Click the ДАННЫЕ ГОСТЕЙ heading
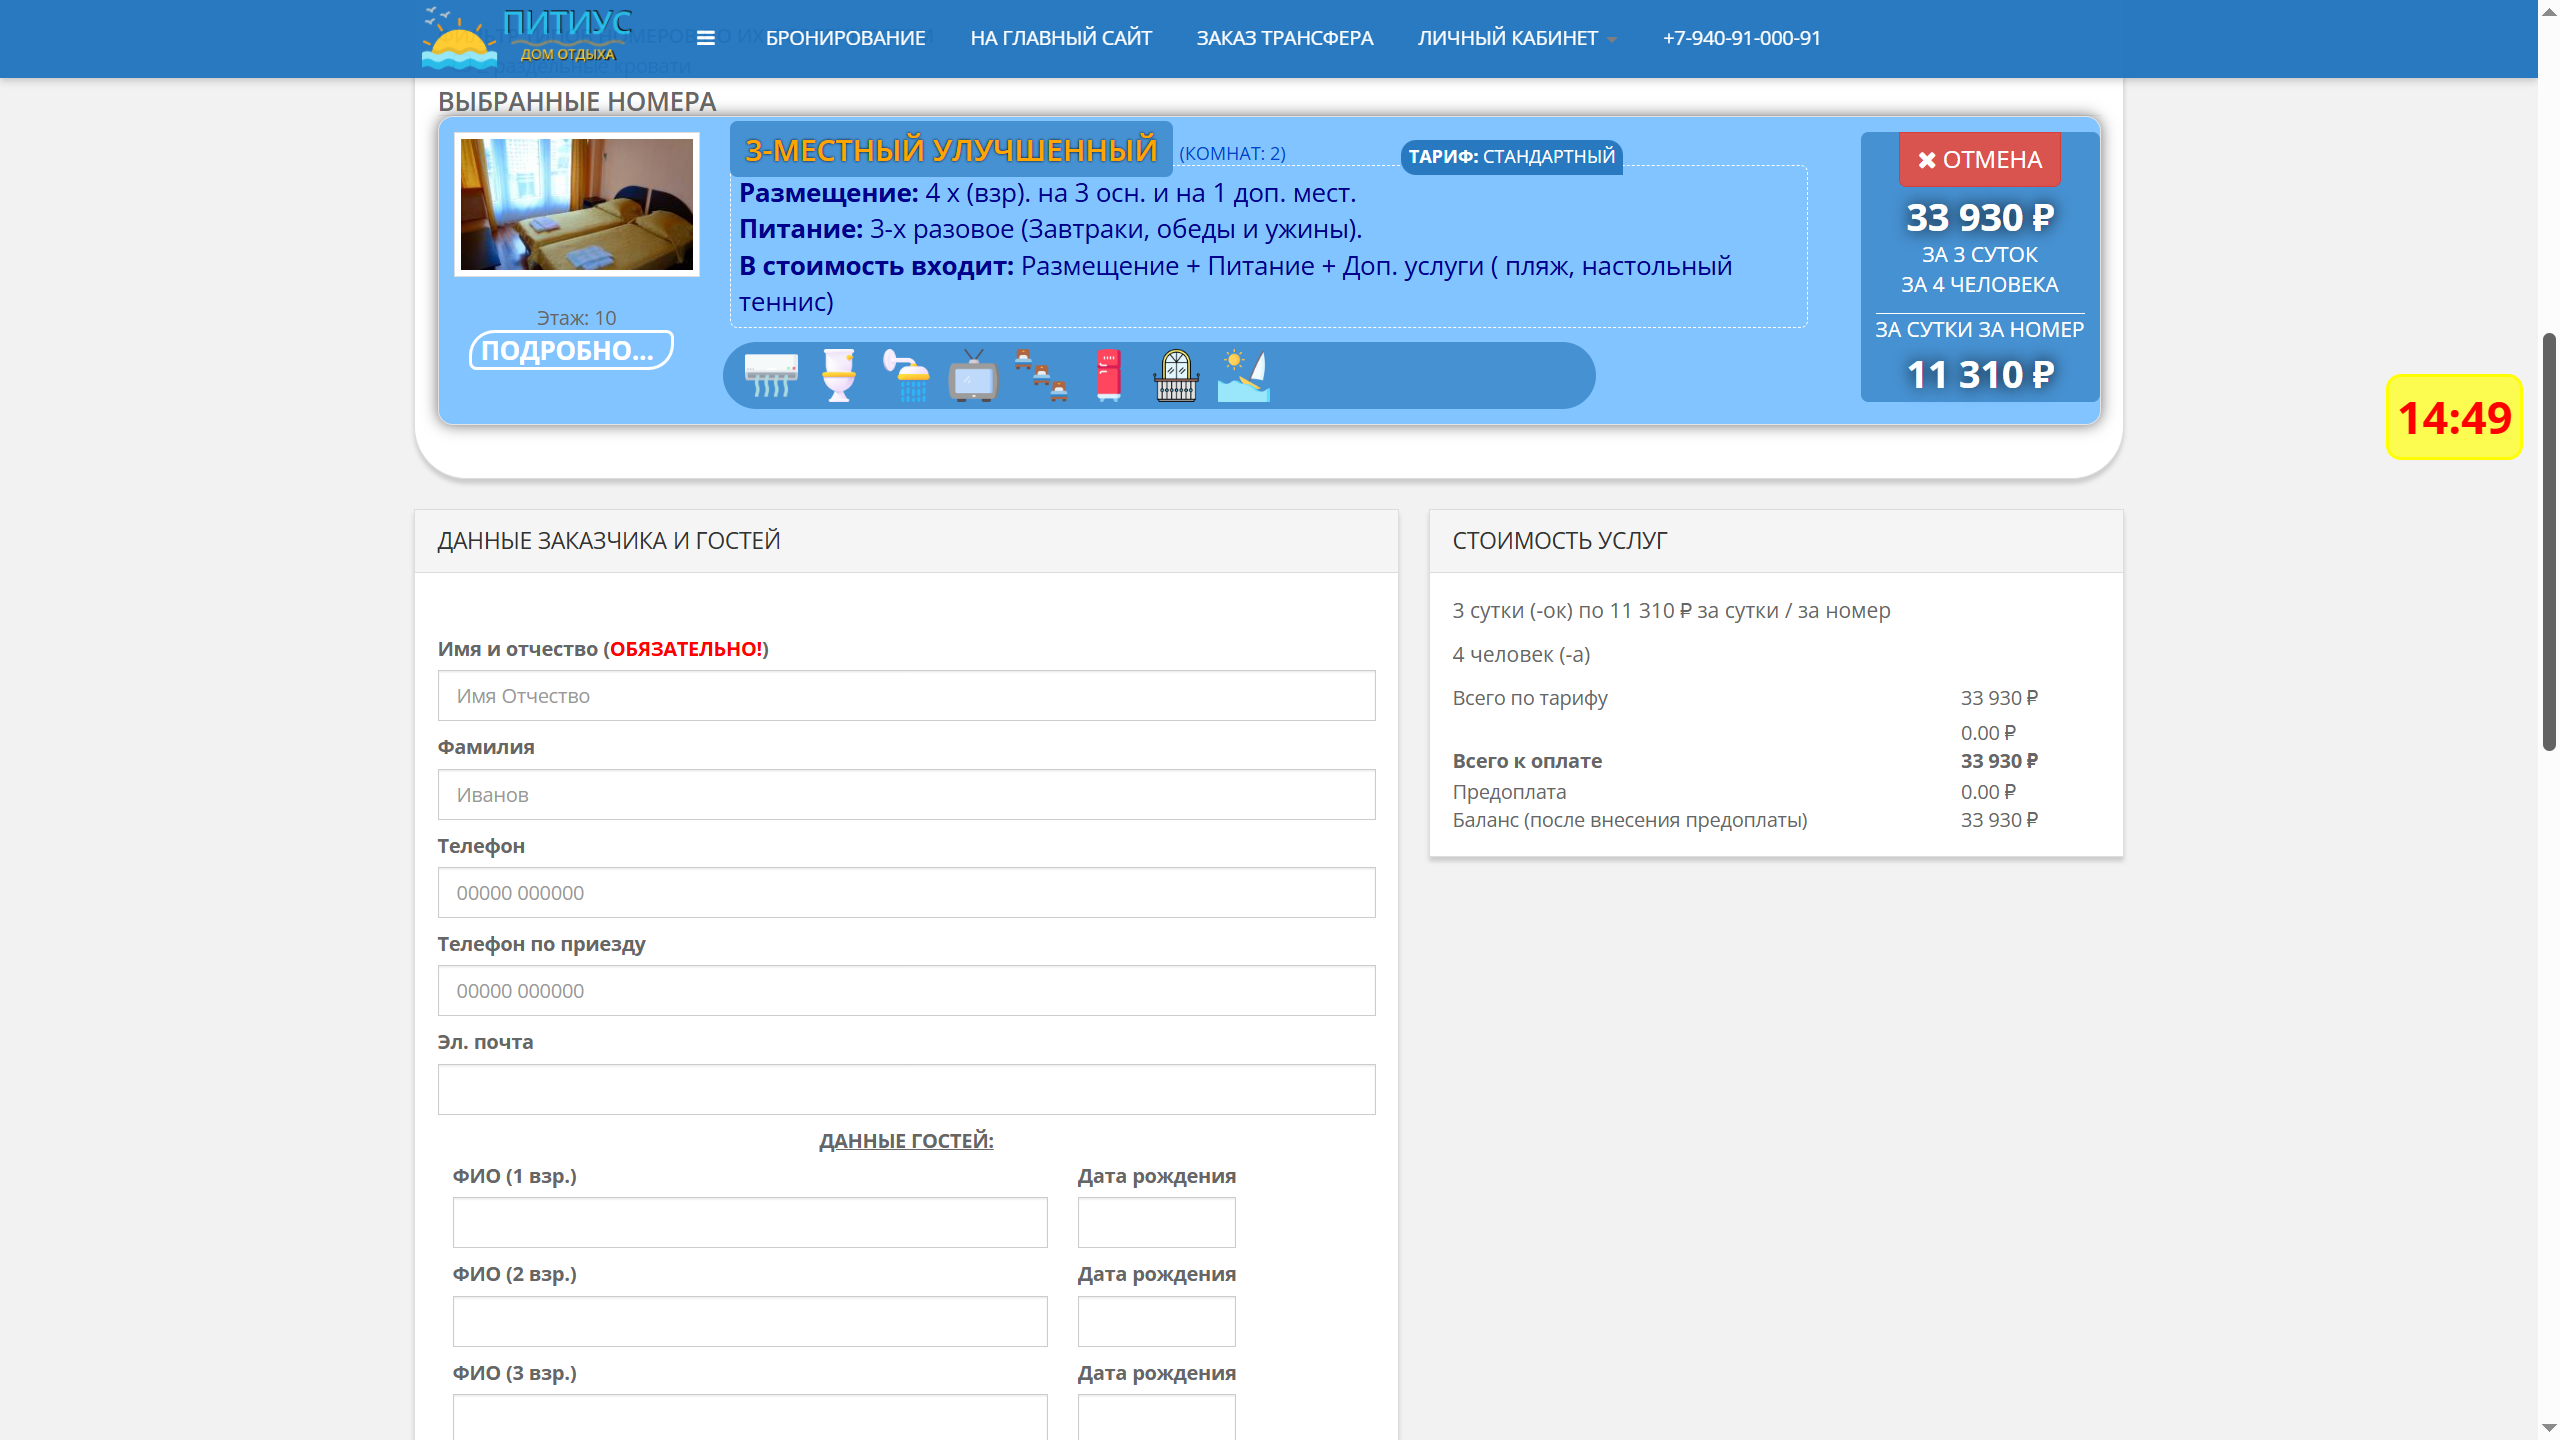The height and width of the screenshot is (1440, 2560). pos(906,1141)
